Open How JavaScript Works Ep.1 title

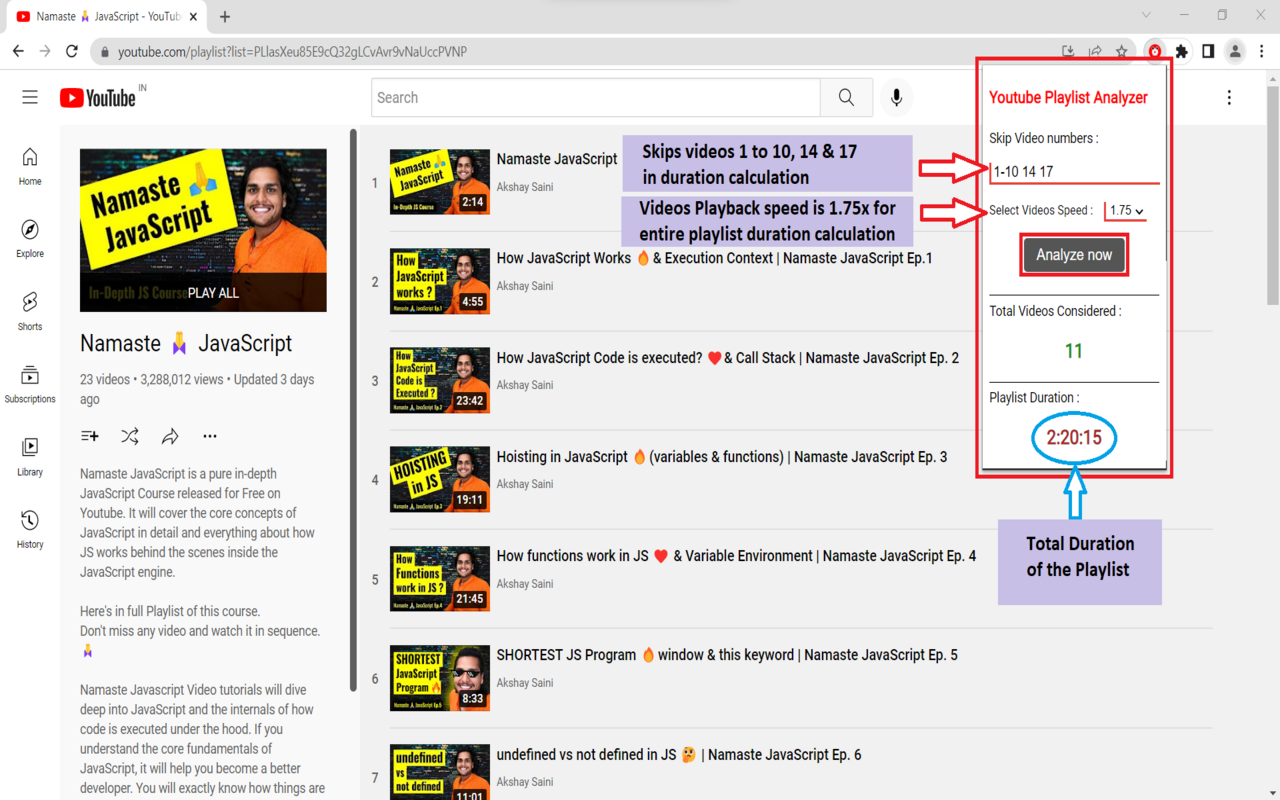[715, 258]
